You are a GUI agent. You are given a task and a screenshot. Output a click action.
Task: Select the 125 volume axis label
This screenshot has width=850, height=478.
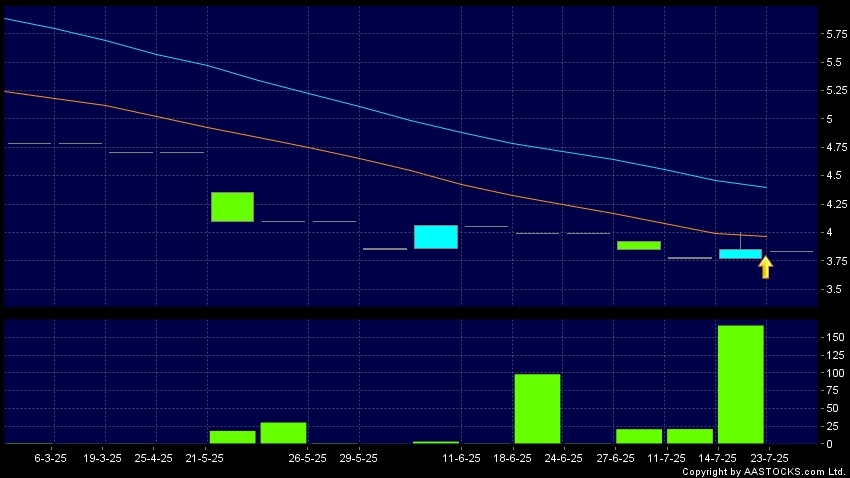tap(835, 355)
